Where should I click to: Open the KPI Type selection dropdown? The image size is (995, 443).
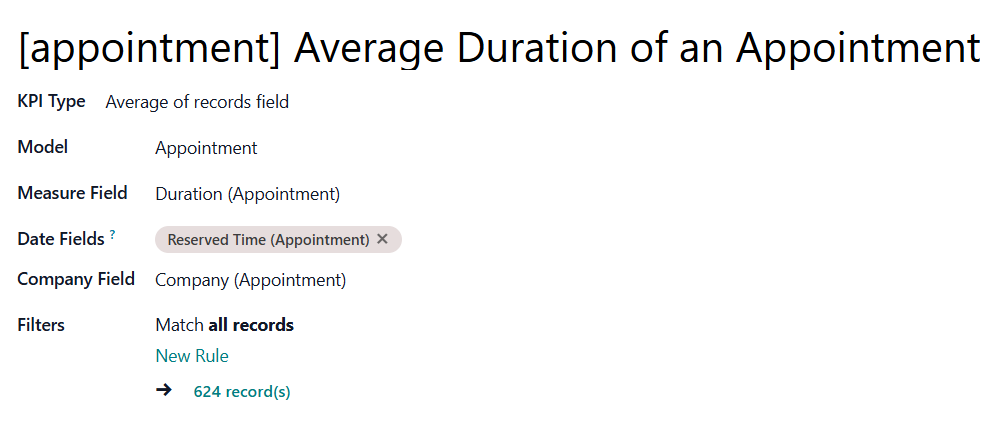click(197, 102)
